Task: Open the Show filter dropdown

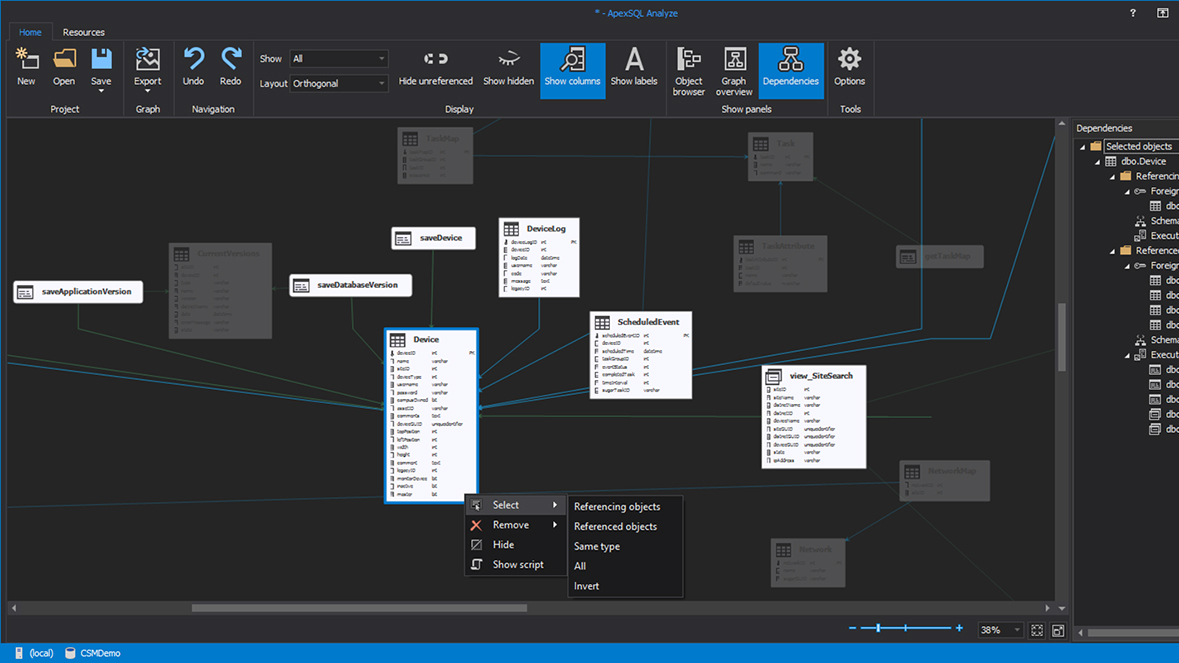Action: [x=339, y=59]
